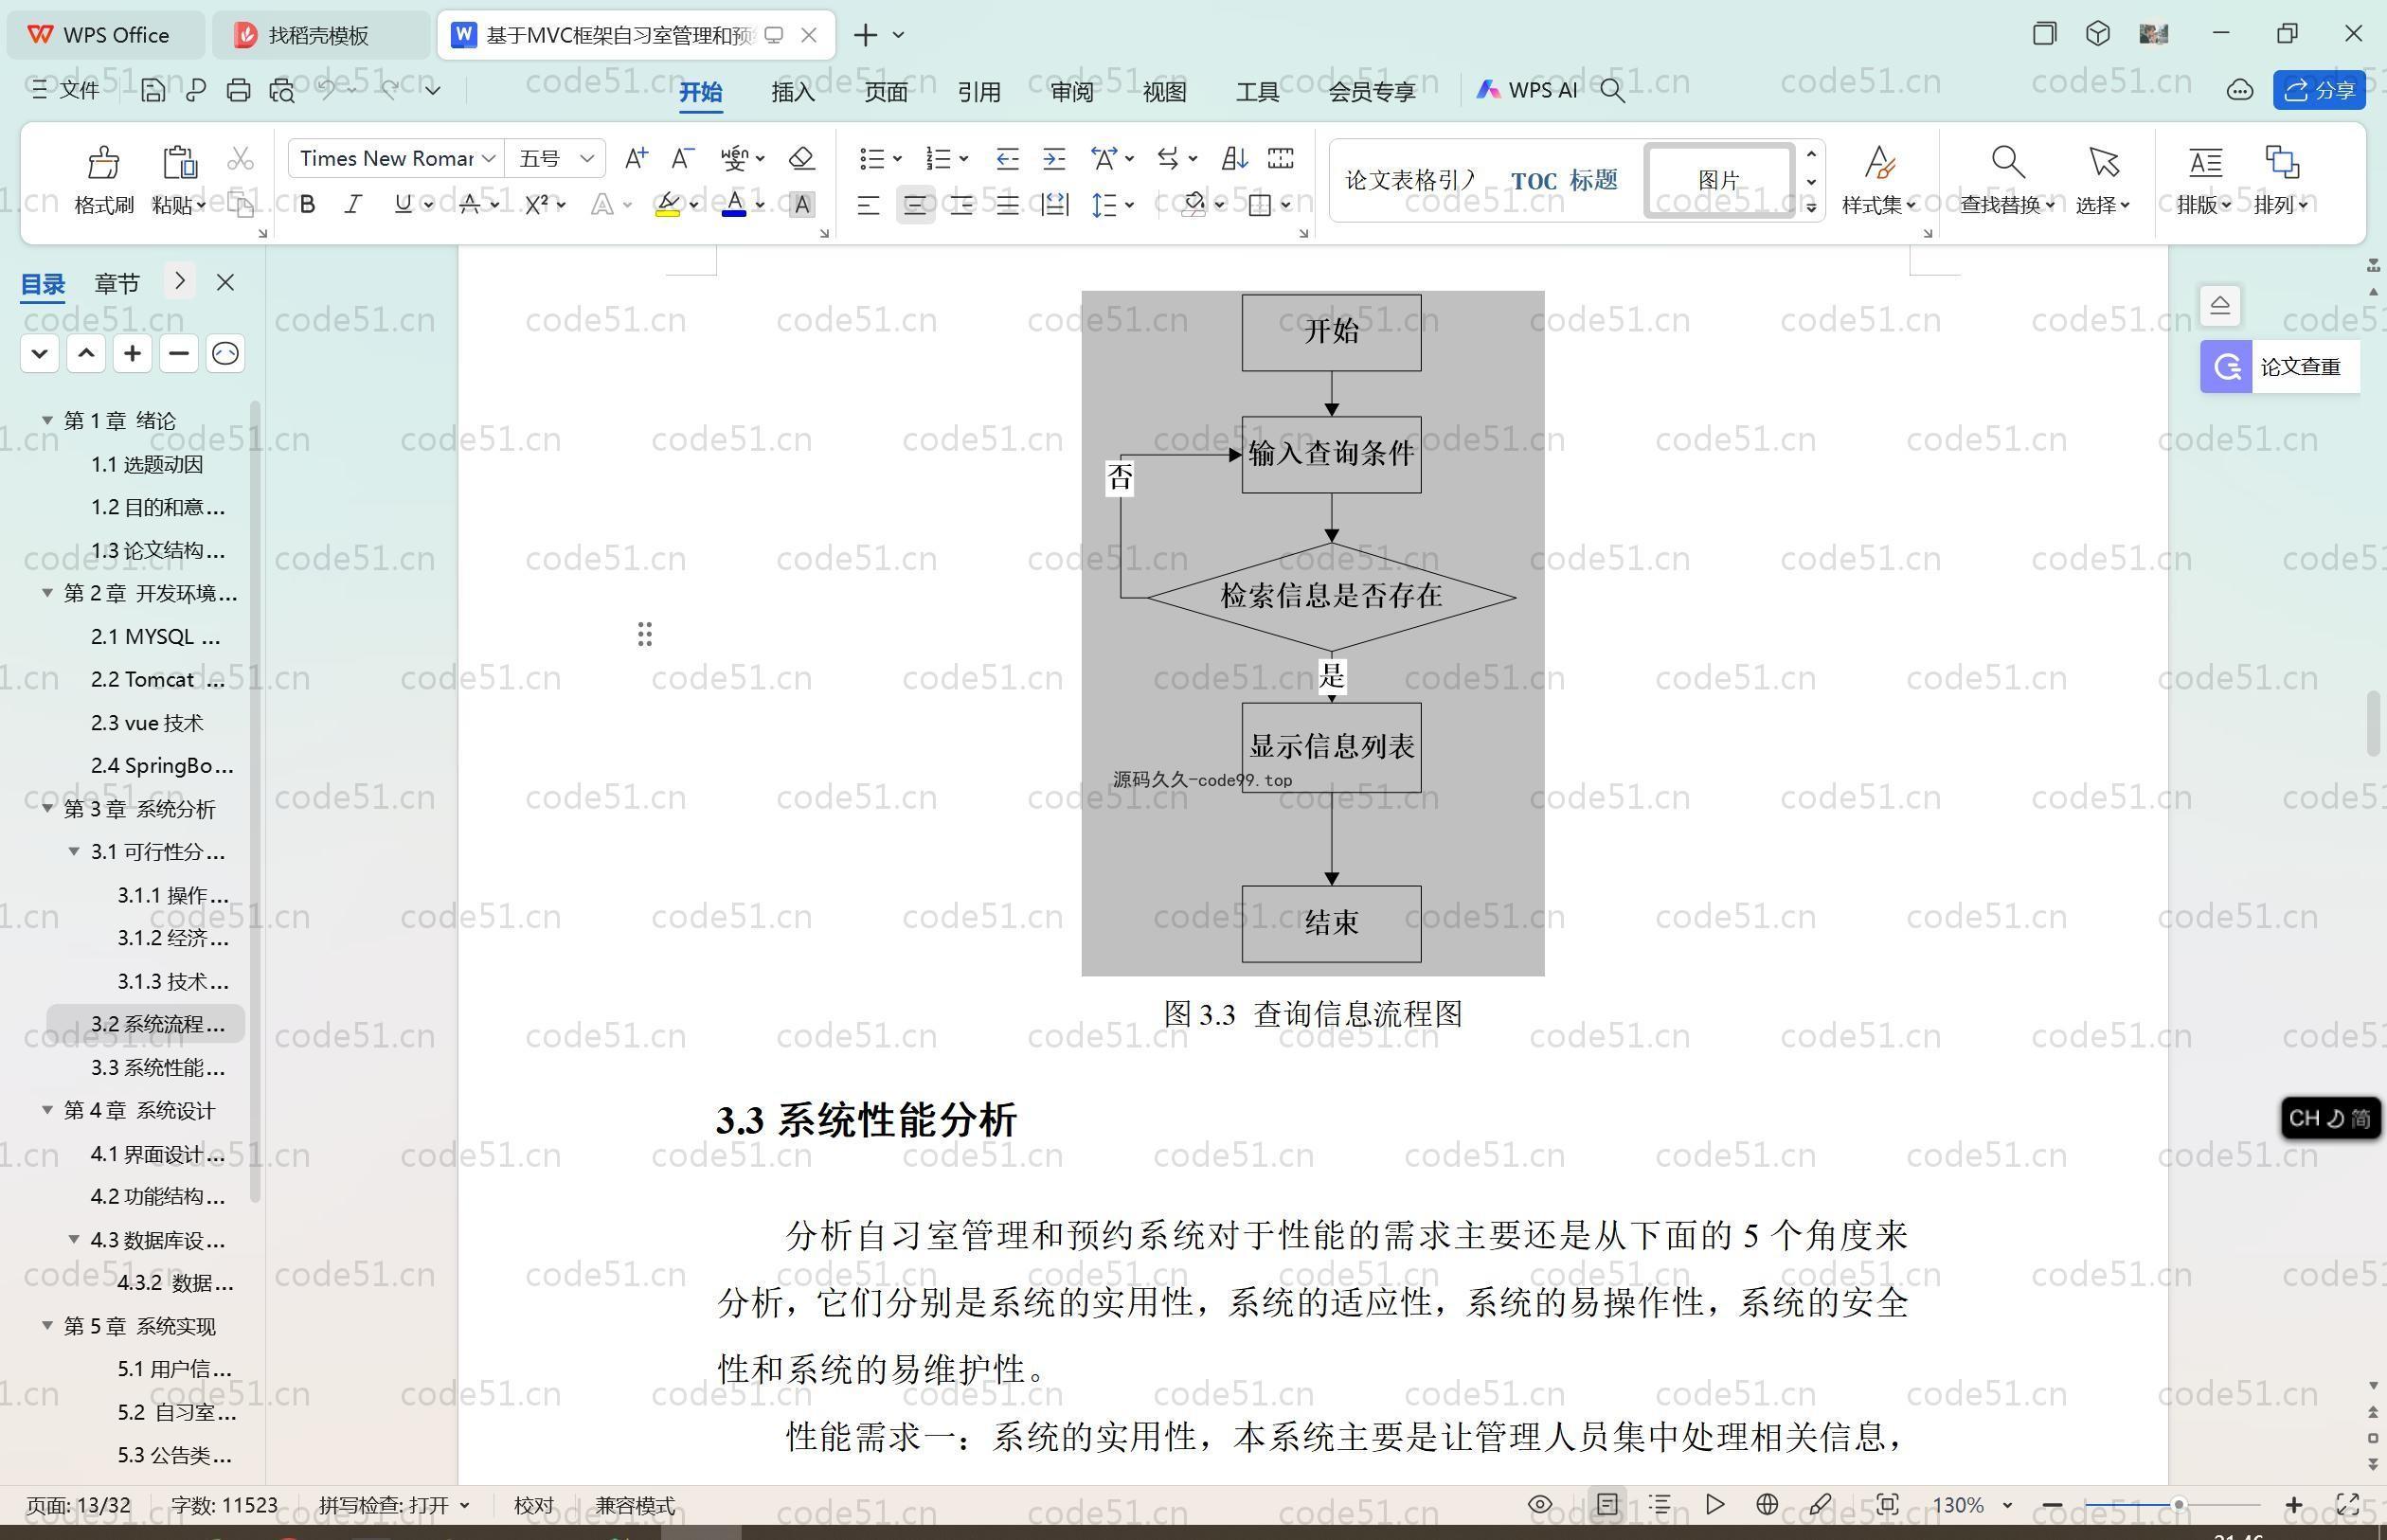Open the 文件 (File) menu
Viewport: 2387px width, 1540px height.
[66, 90]
